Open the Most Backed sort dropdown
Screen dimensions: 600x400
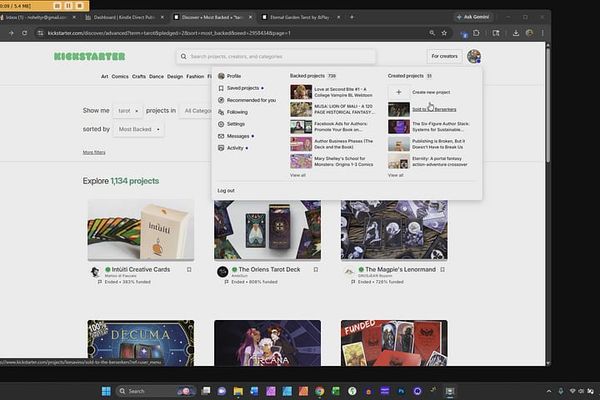pos(139,129)
